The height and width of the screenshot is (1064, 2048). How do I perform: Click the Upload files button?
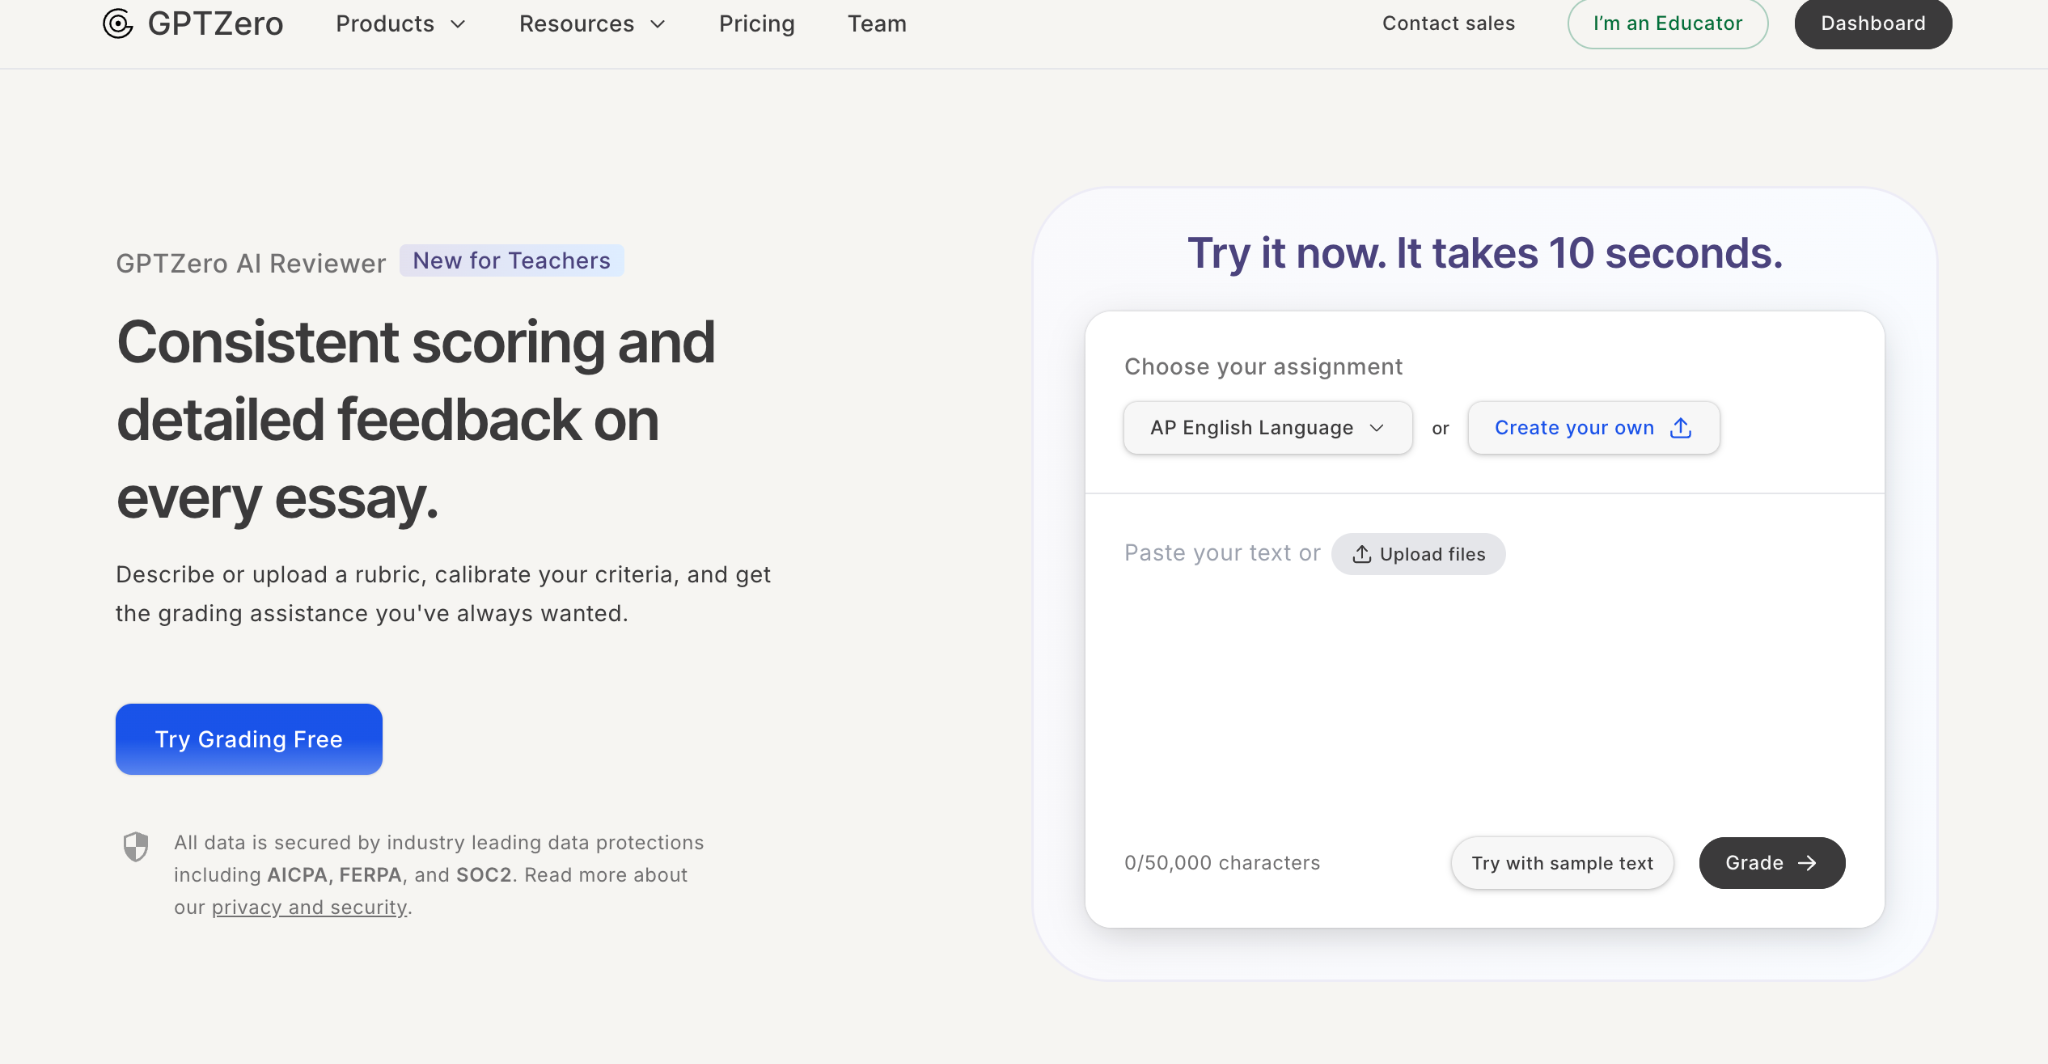coord(1418,554)
